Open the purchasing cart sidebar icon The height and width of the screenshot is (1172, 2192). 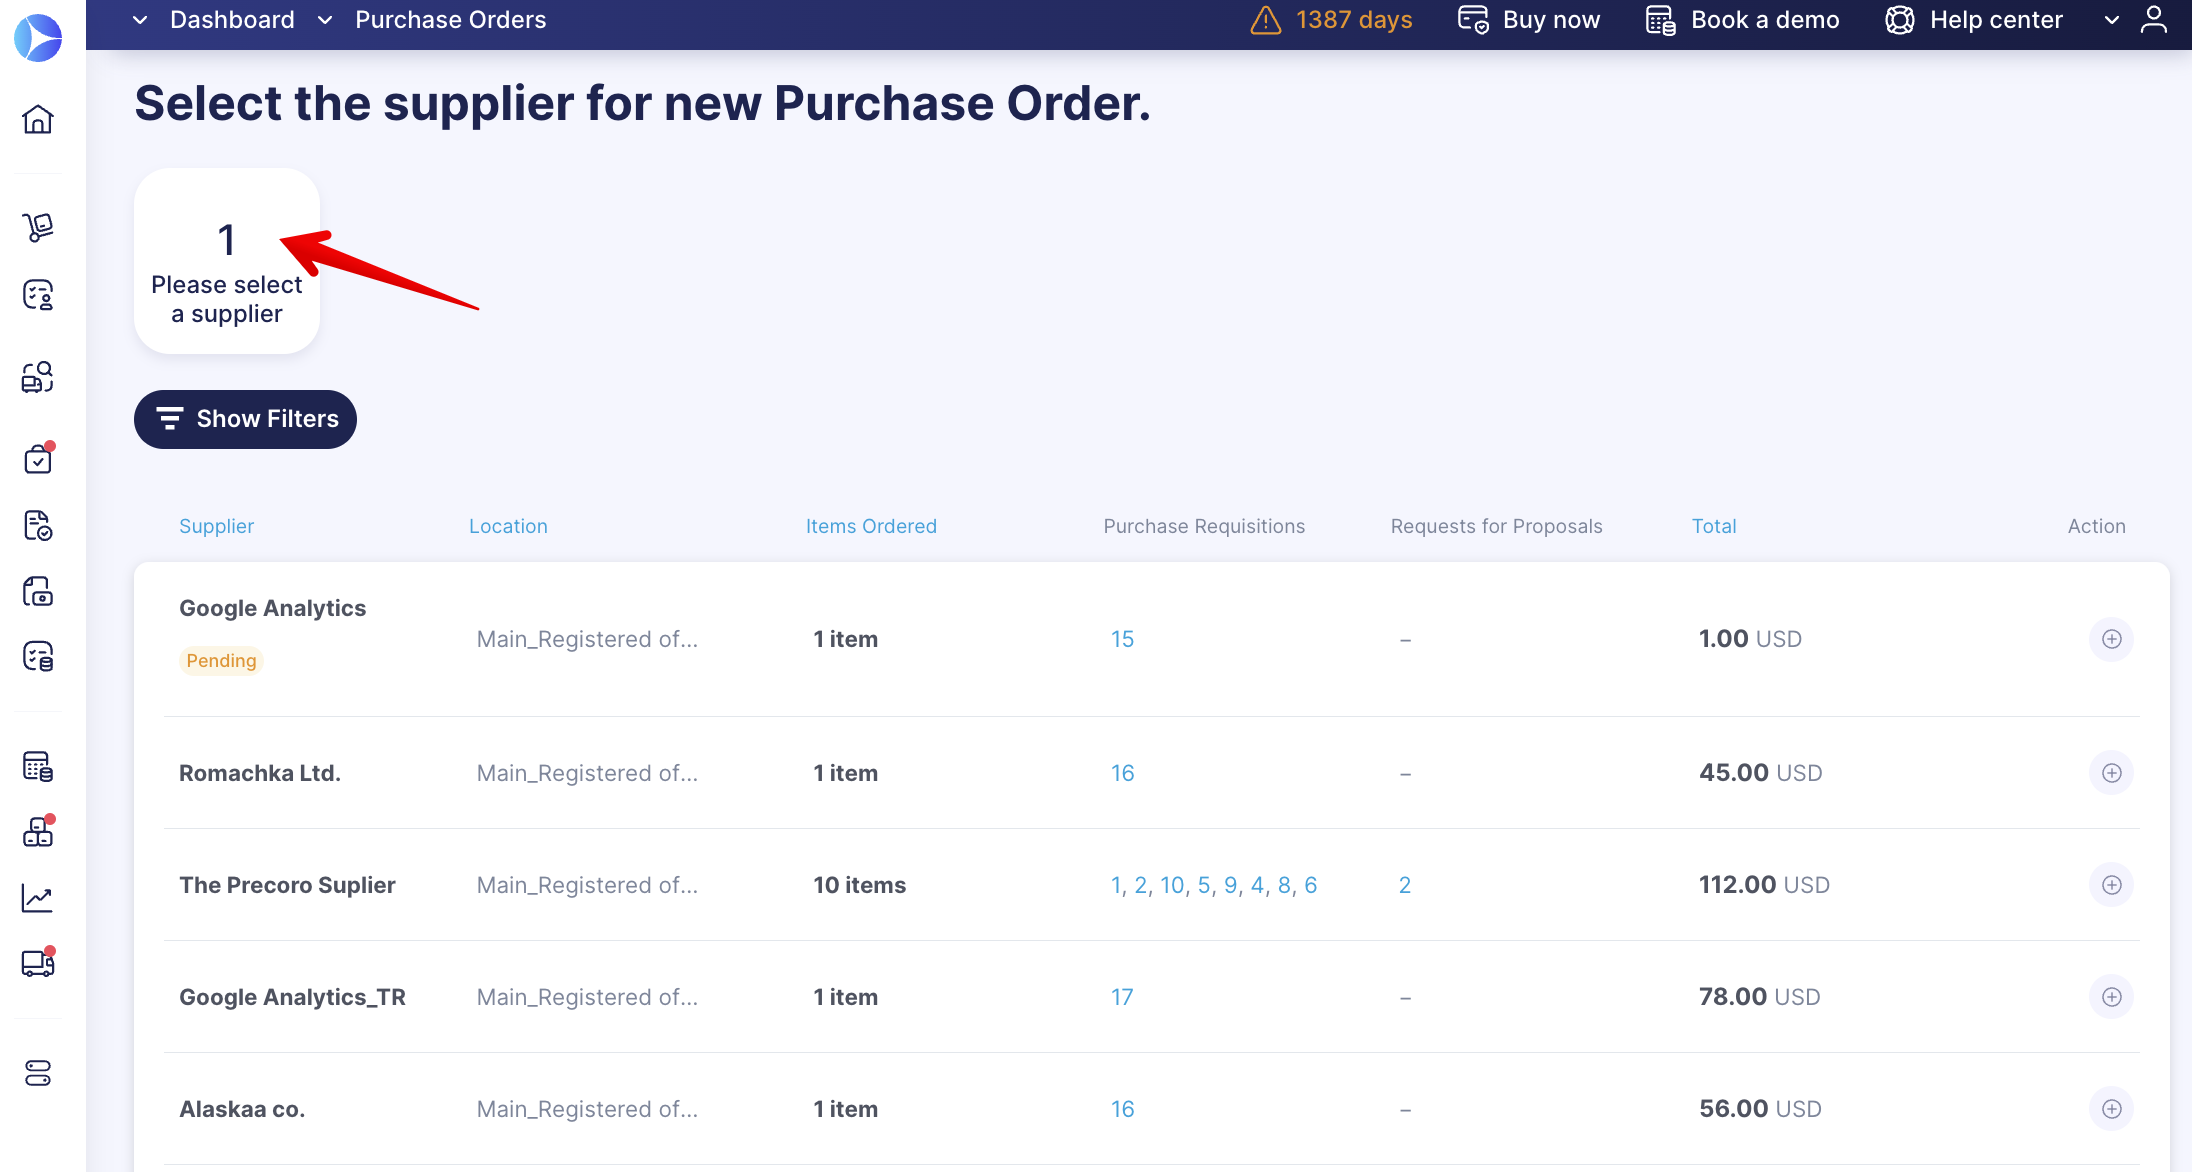38,227
